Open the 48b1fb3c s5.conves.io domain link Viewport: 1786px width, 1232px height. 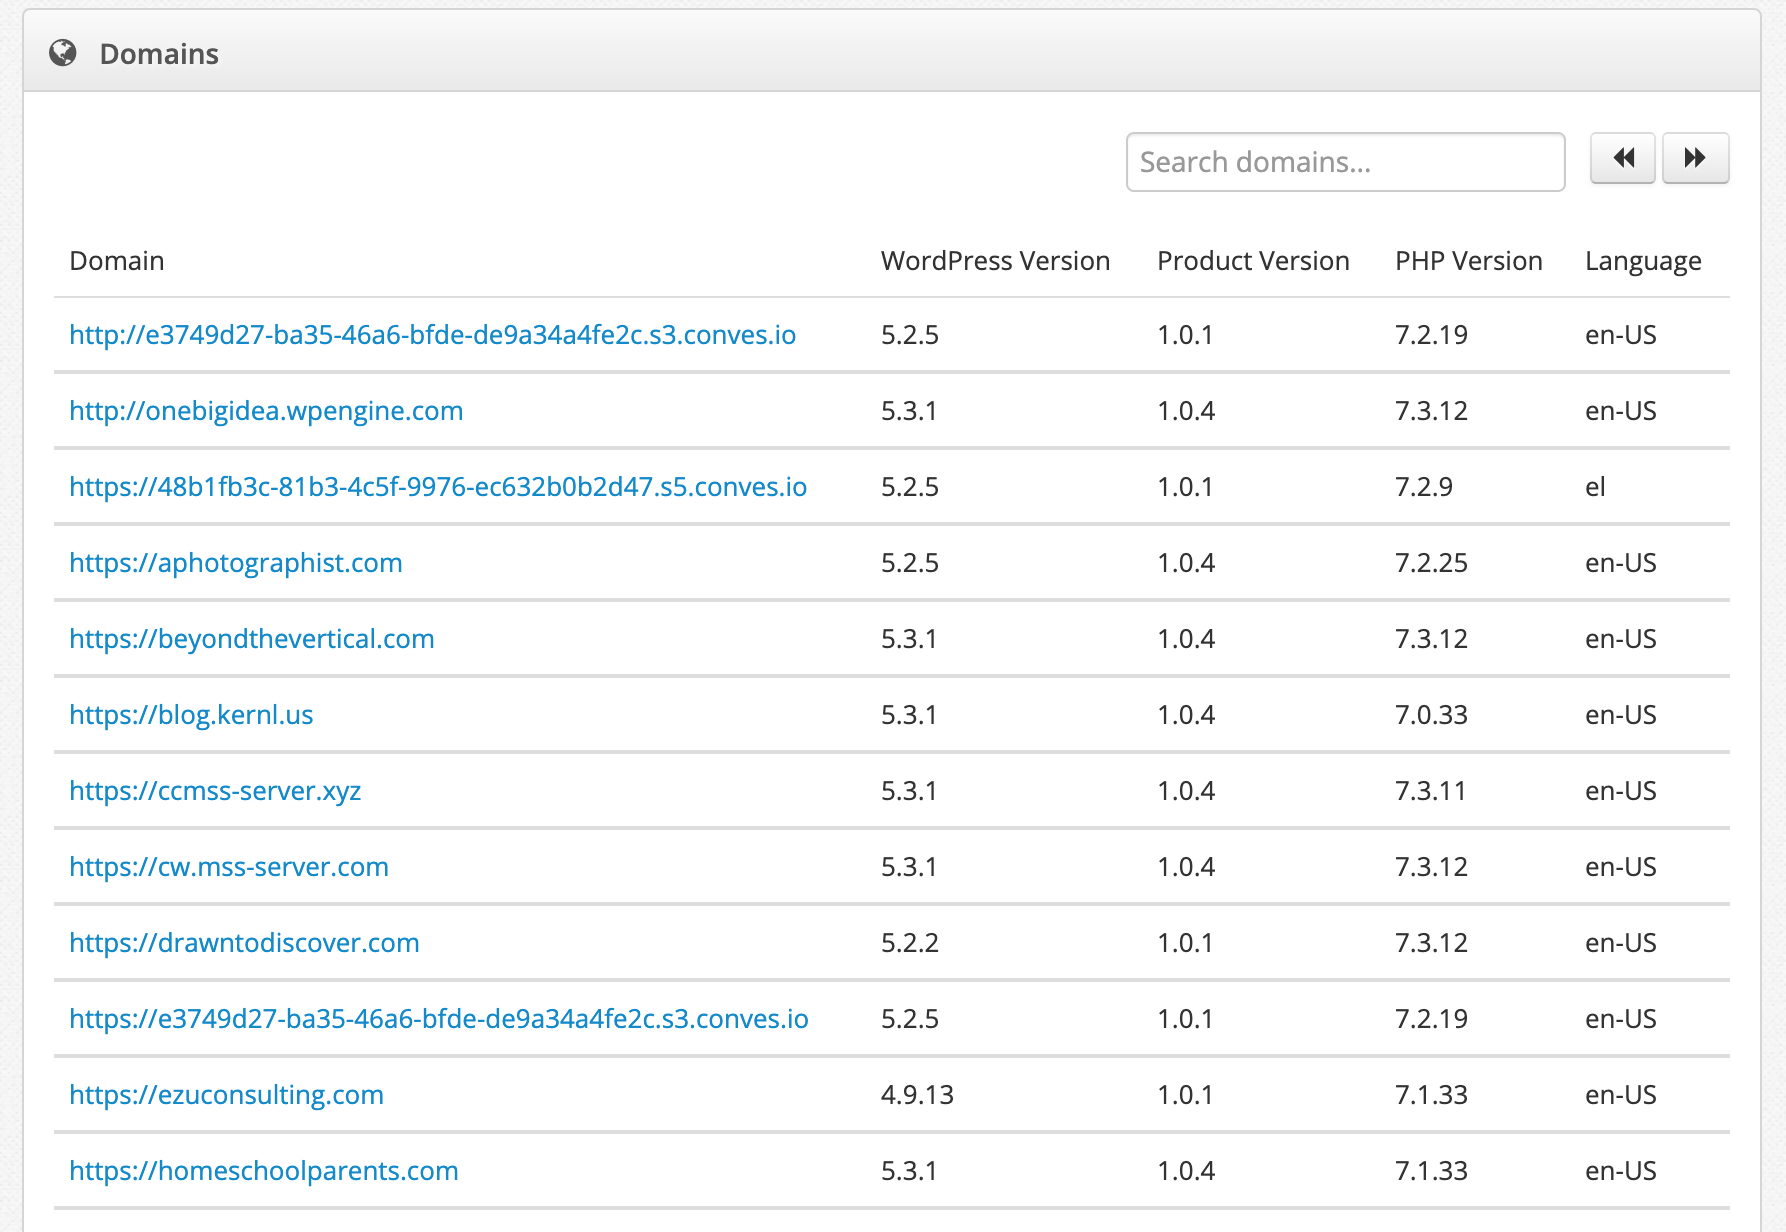coord(438,487)
